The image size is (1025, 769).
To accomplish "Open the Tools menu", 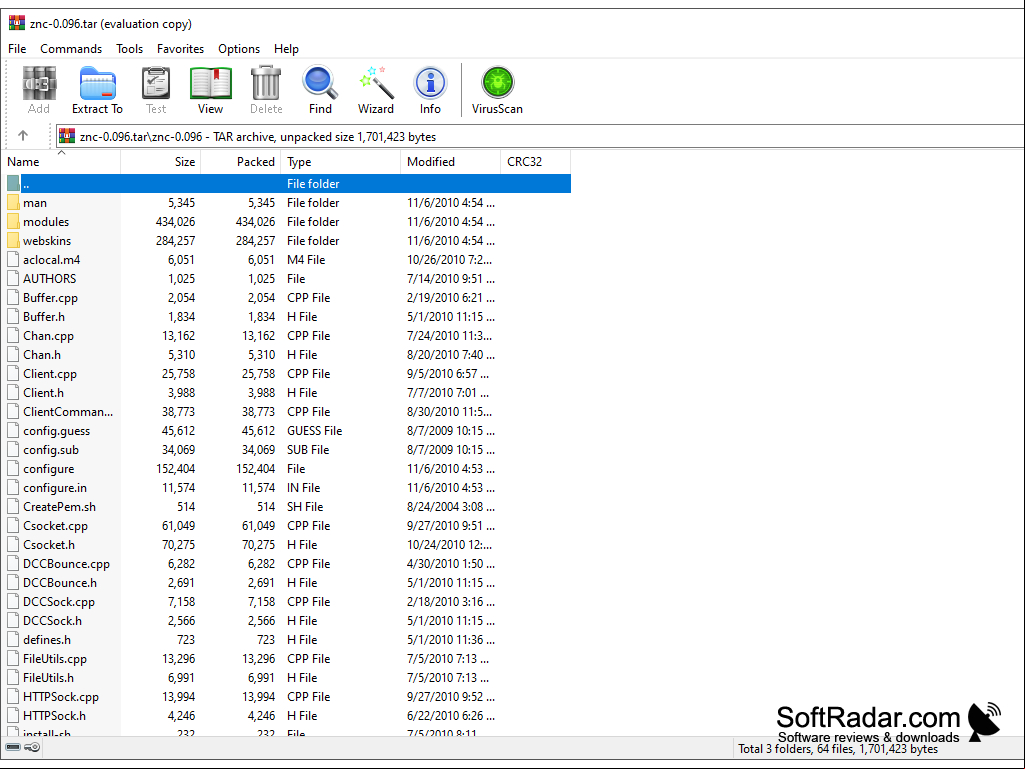I will pyautogui.click(x=129, y=49).
